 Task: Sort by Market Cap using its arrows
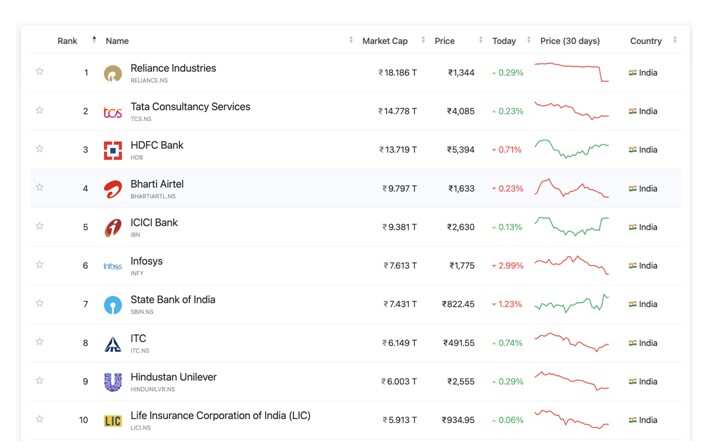pyautogui.click(x=423, y=40)
